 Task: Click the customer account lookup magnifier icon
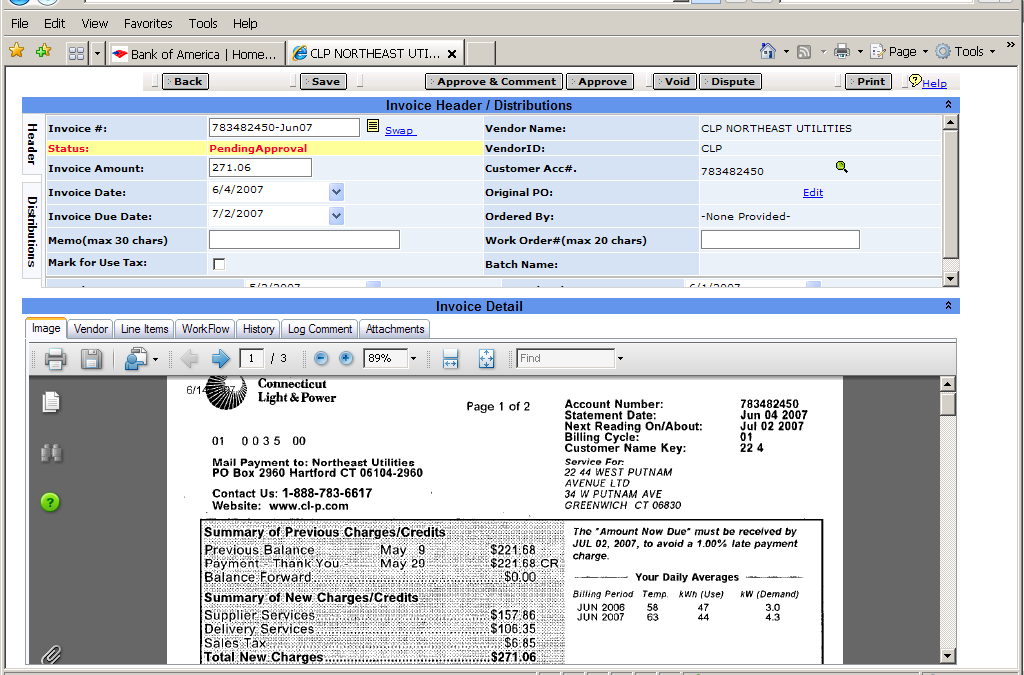coord(841,167)
